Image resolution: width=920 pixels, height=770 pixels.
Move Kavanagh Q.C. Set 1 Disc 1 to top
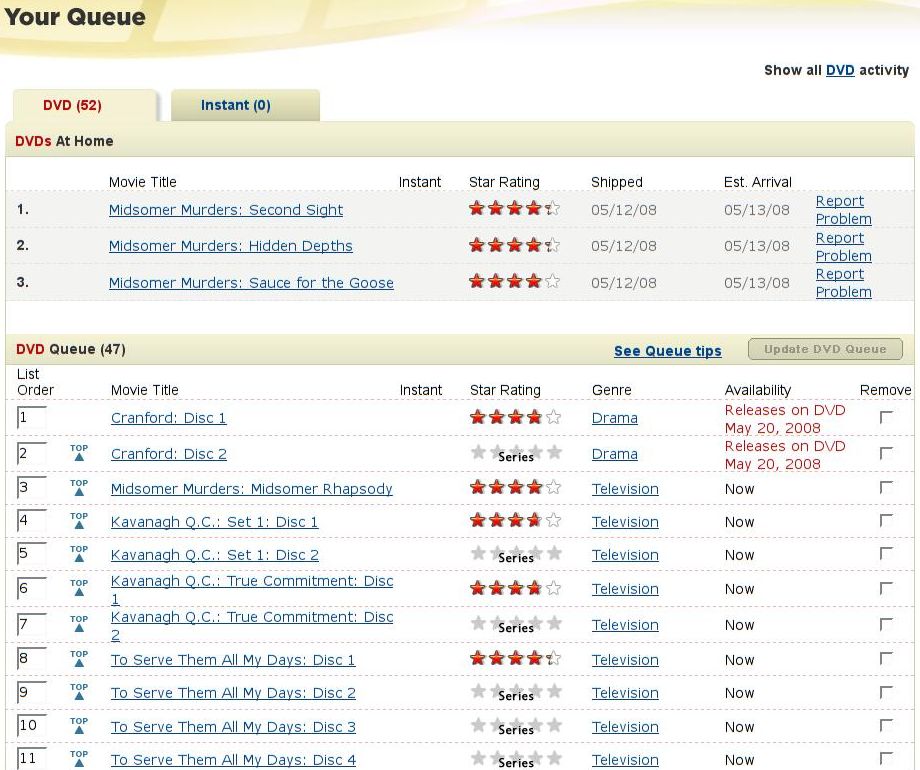[x=79, y=521]
